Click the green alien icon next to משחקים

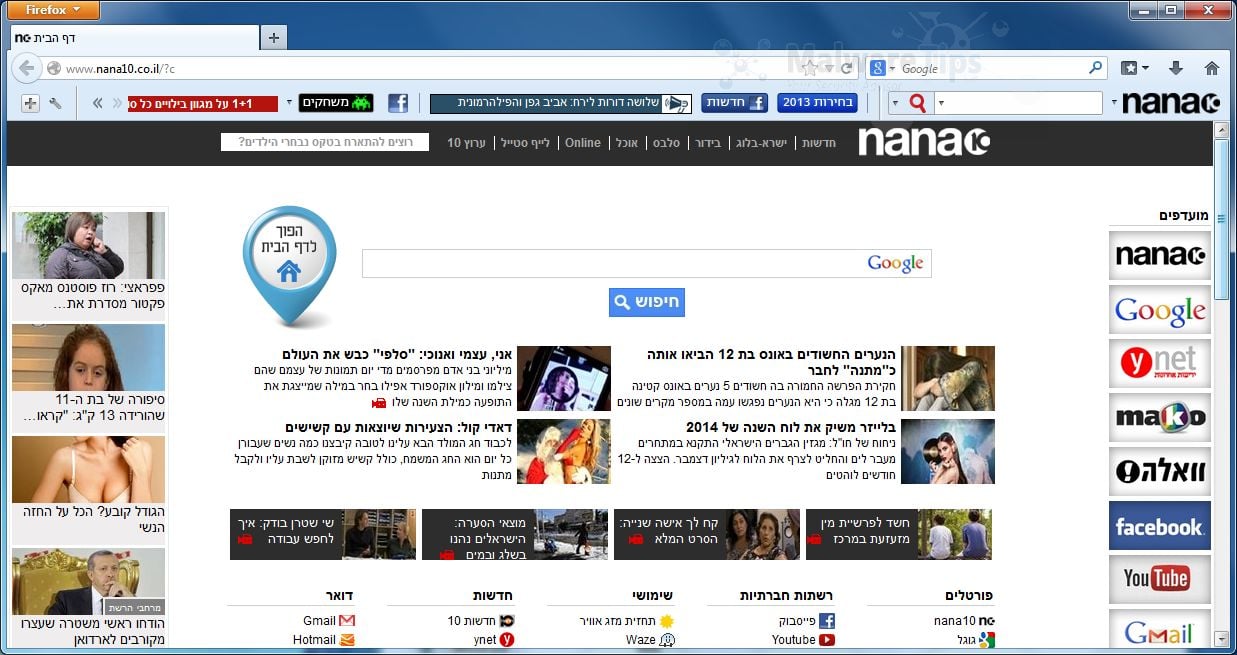[361, 102]
